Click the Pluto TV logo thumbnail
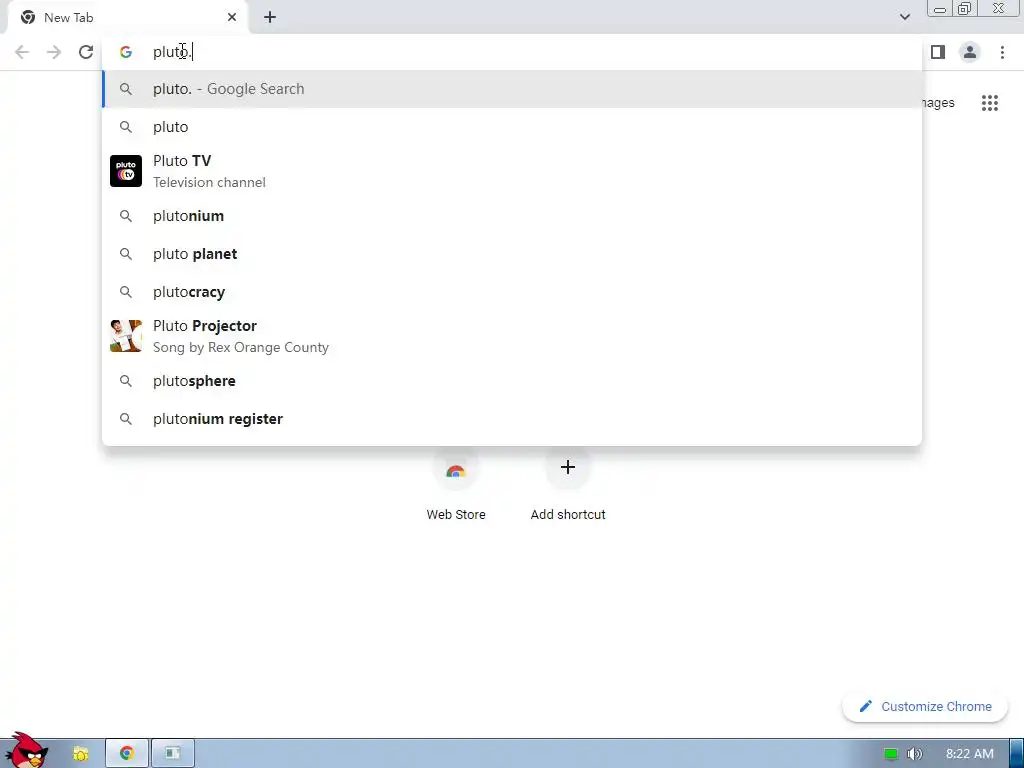 [126, 171]
